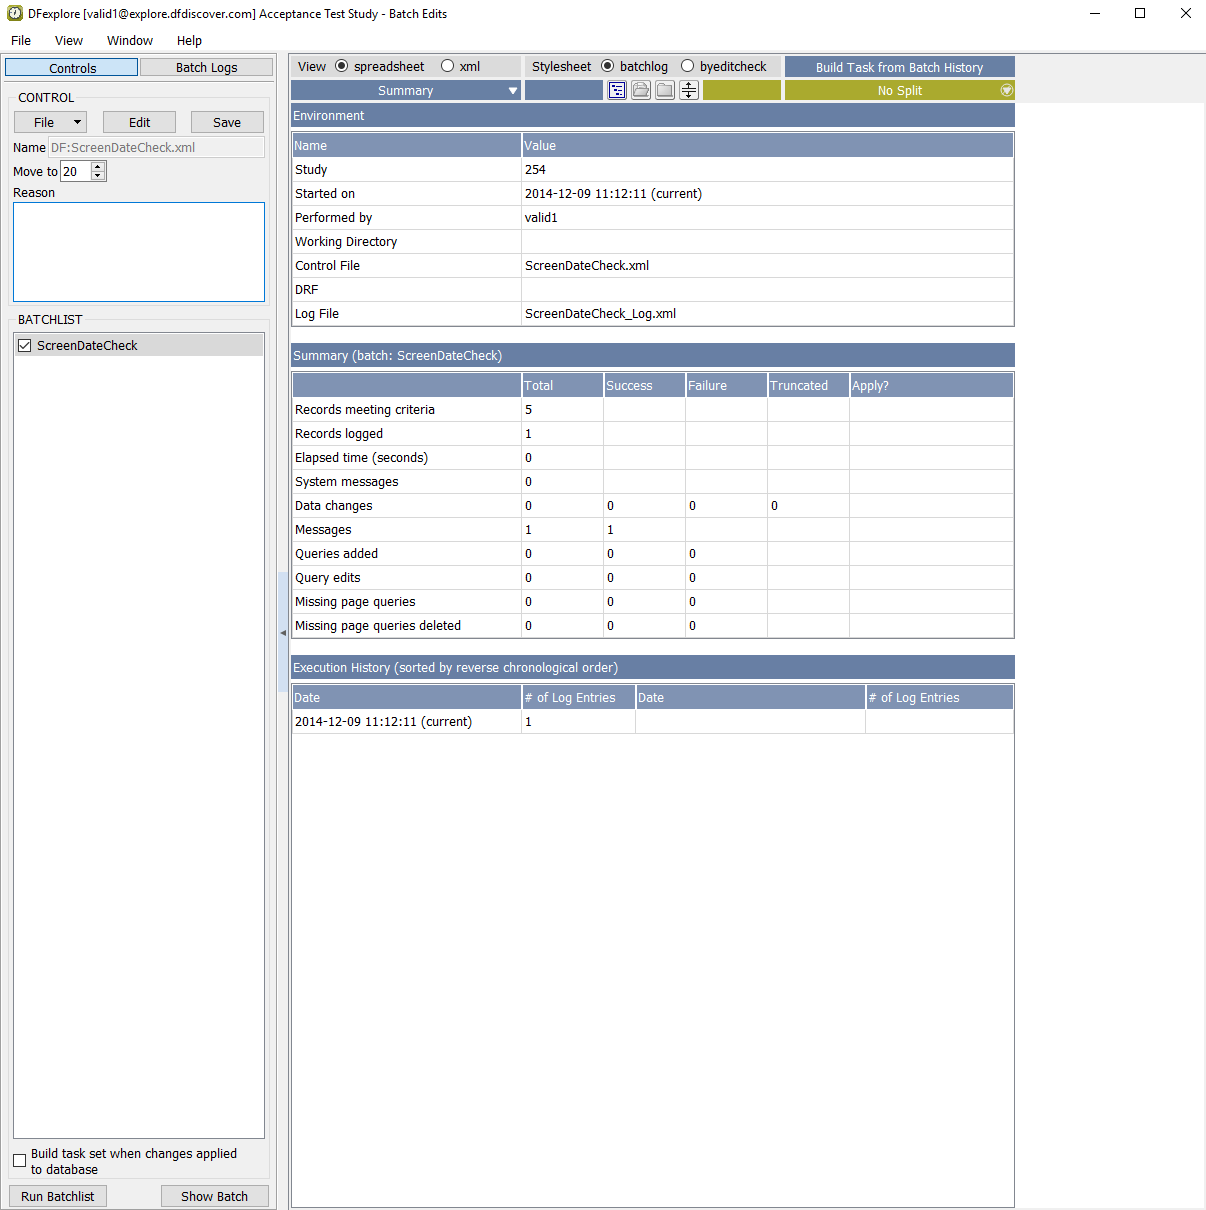Increment the Move to value stepper
Viewport: 1206px width, 1210px height.
98,167
